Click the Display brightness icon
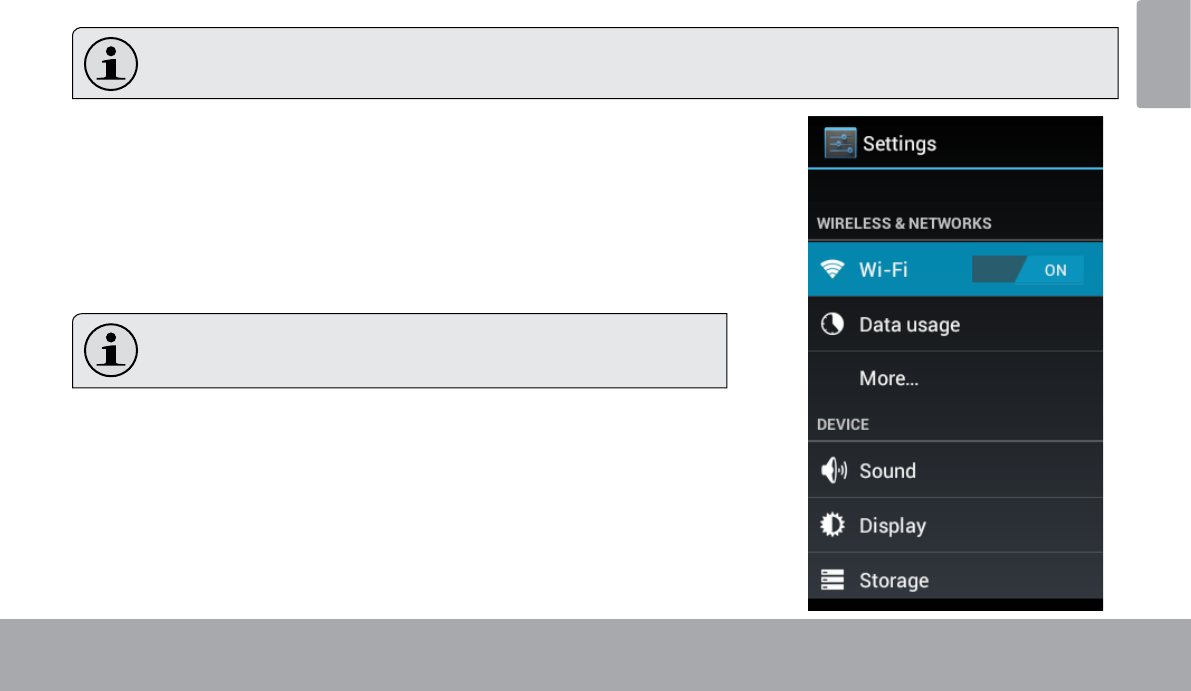Viewport: 1191px width, 691px height. coord(832,525)
